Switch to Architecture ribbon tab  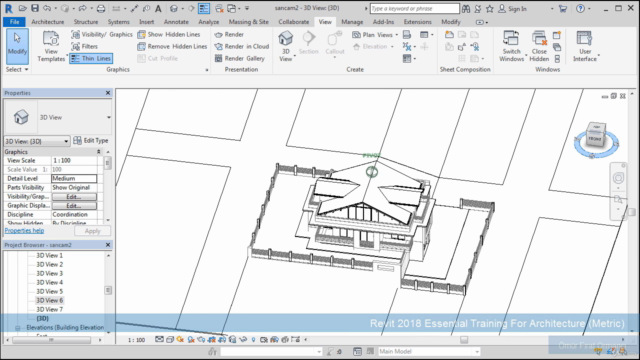(x=48, y=22)
